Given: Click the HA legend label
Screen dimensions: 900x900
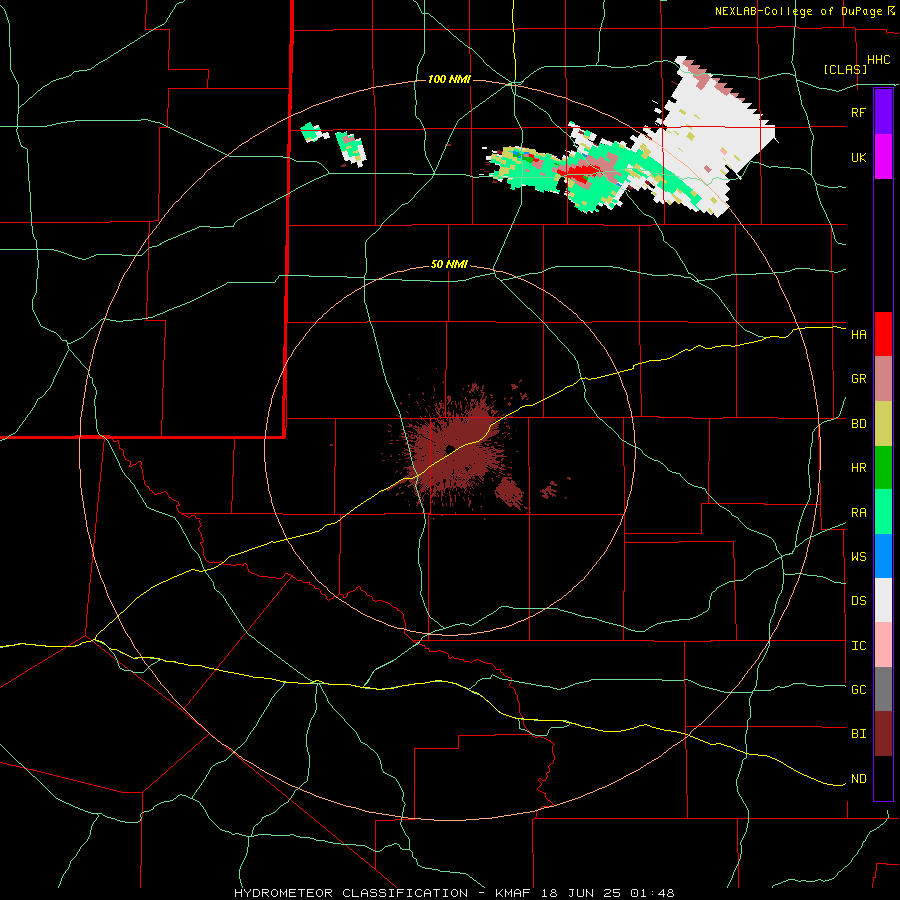Looking at the screenshot, I should [858, 334].
